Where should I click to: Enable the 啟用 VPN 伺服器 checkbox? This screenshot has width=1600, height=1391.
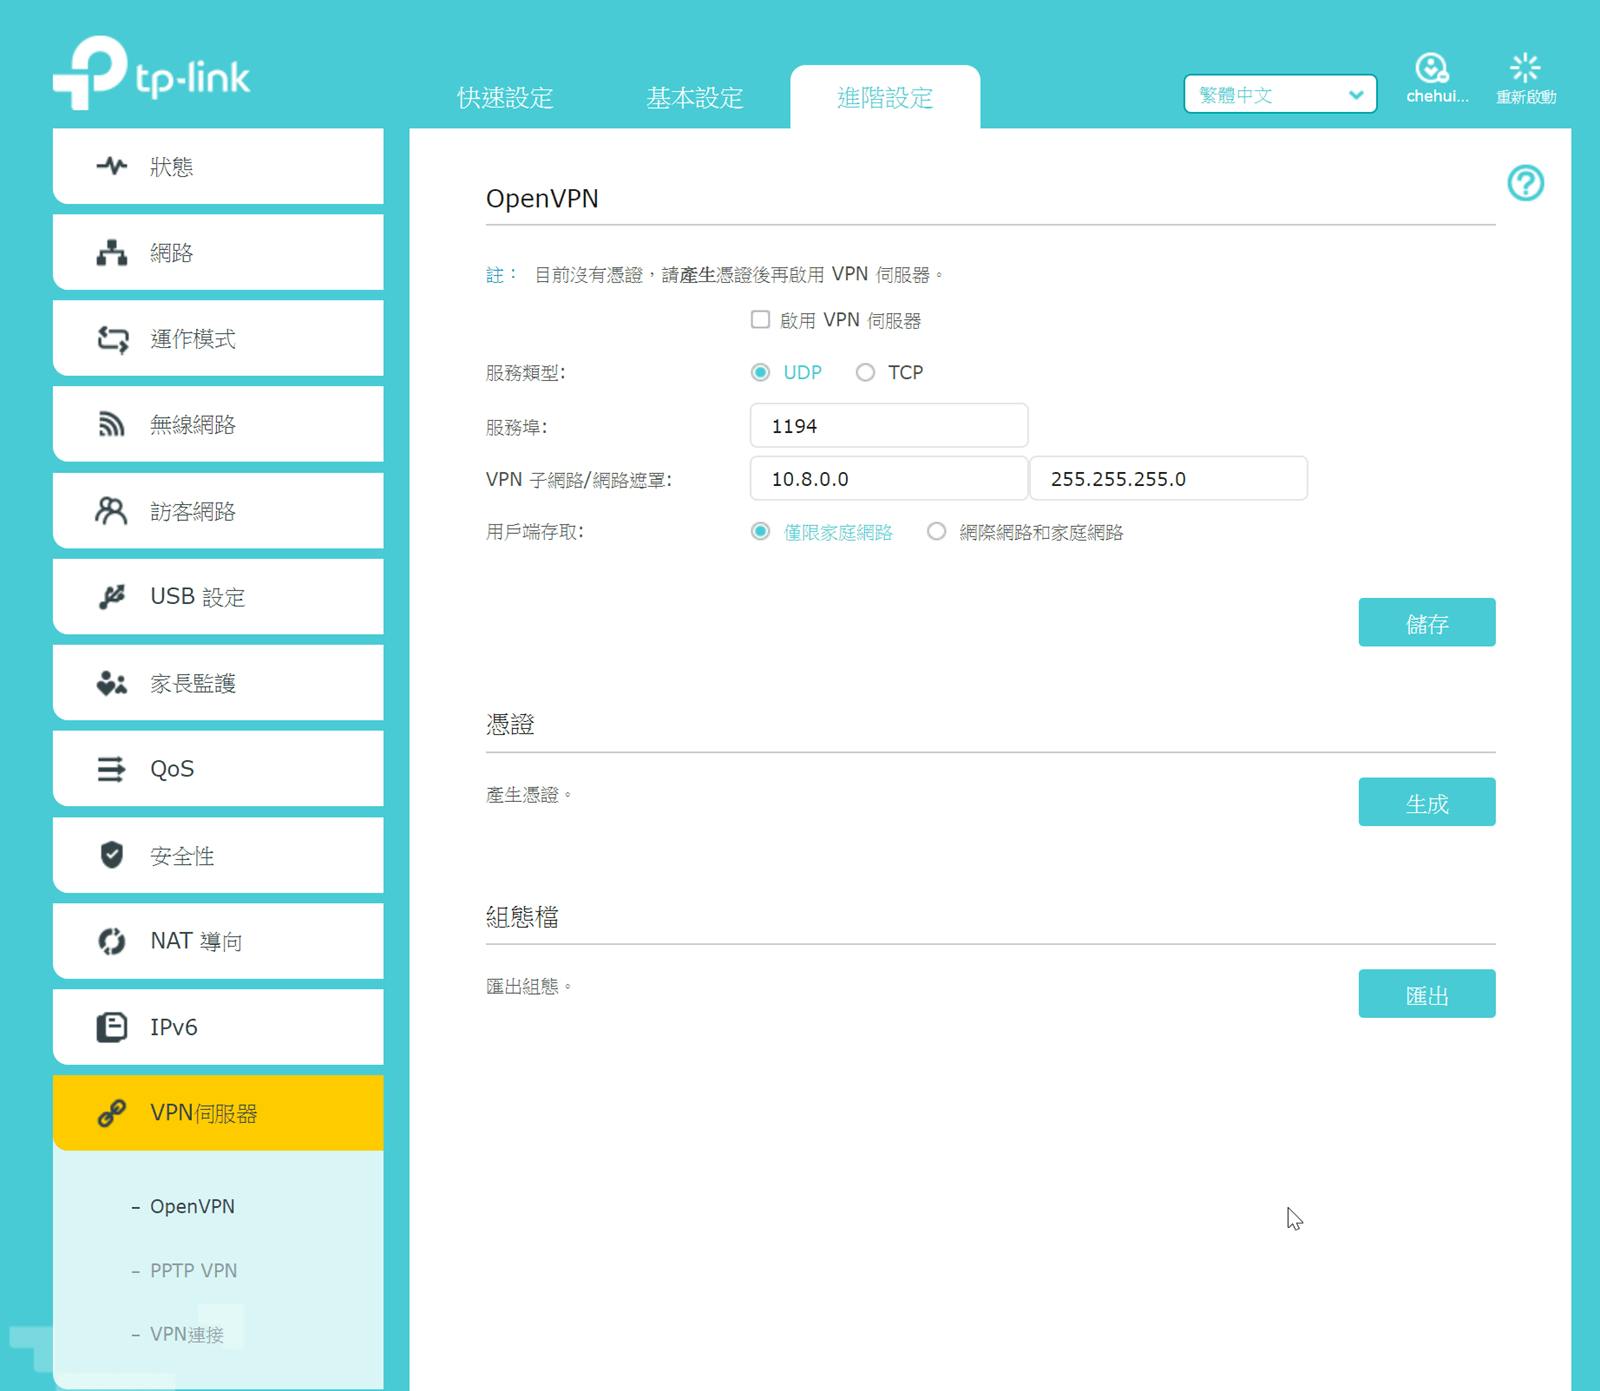click(x=760, y=319)
